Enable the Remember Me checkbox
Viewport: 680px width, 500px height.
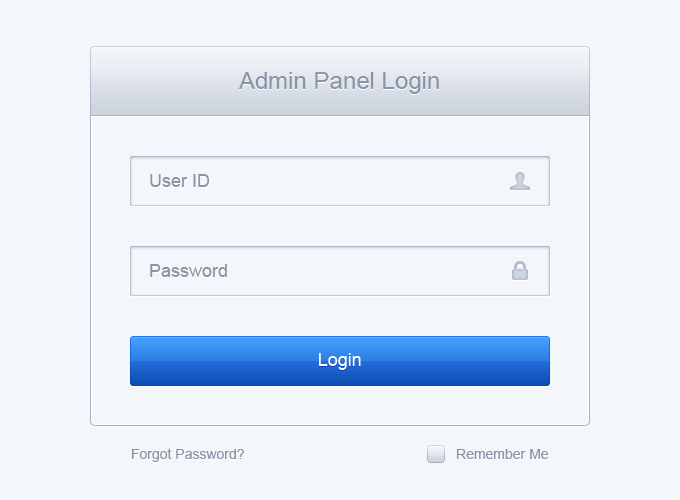(x=436, y=454)
